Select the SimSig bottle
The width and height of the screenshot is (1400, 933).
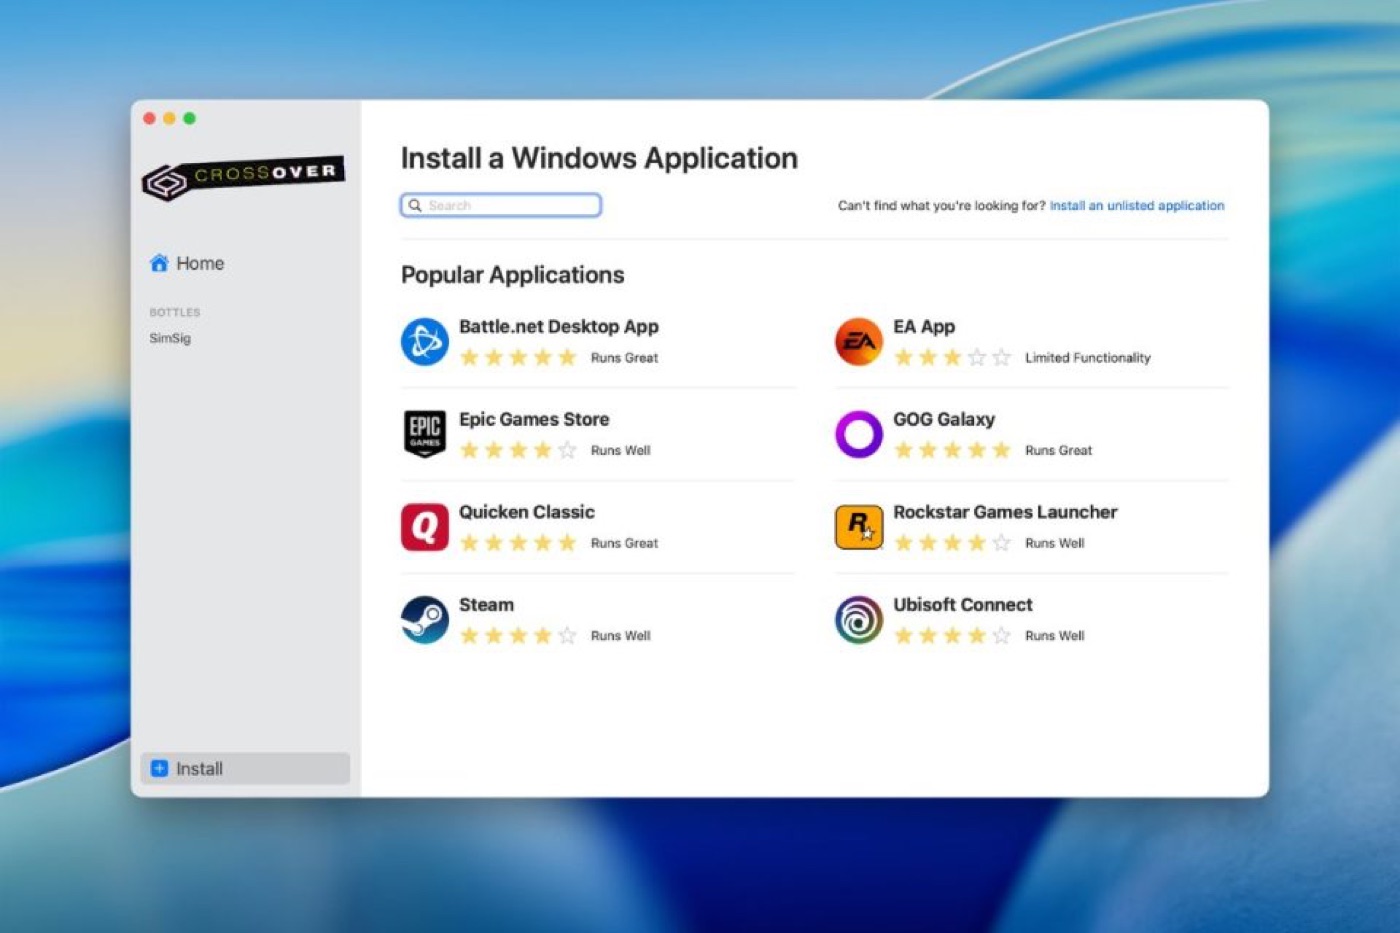[x=170, y=338]
